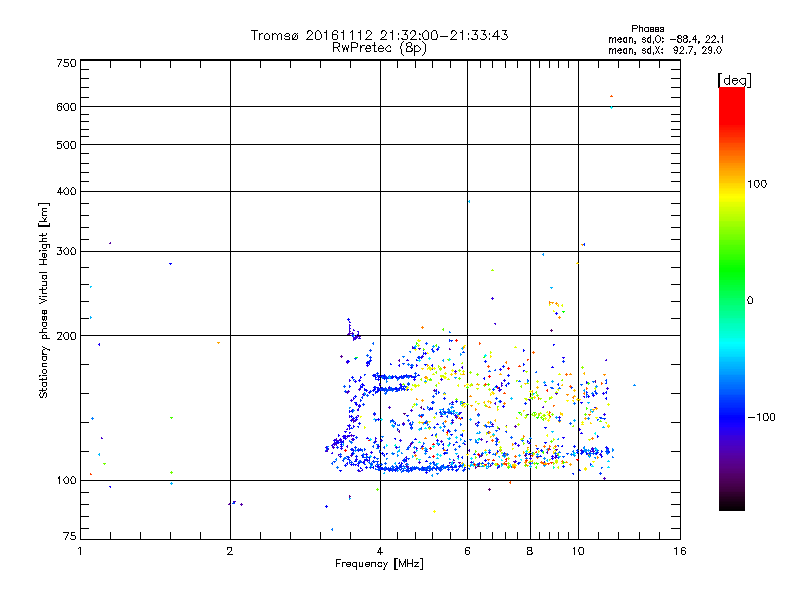
Task: Click the x-axis tick label '2'
Action: pos(230,551)
